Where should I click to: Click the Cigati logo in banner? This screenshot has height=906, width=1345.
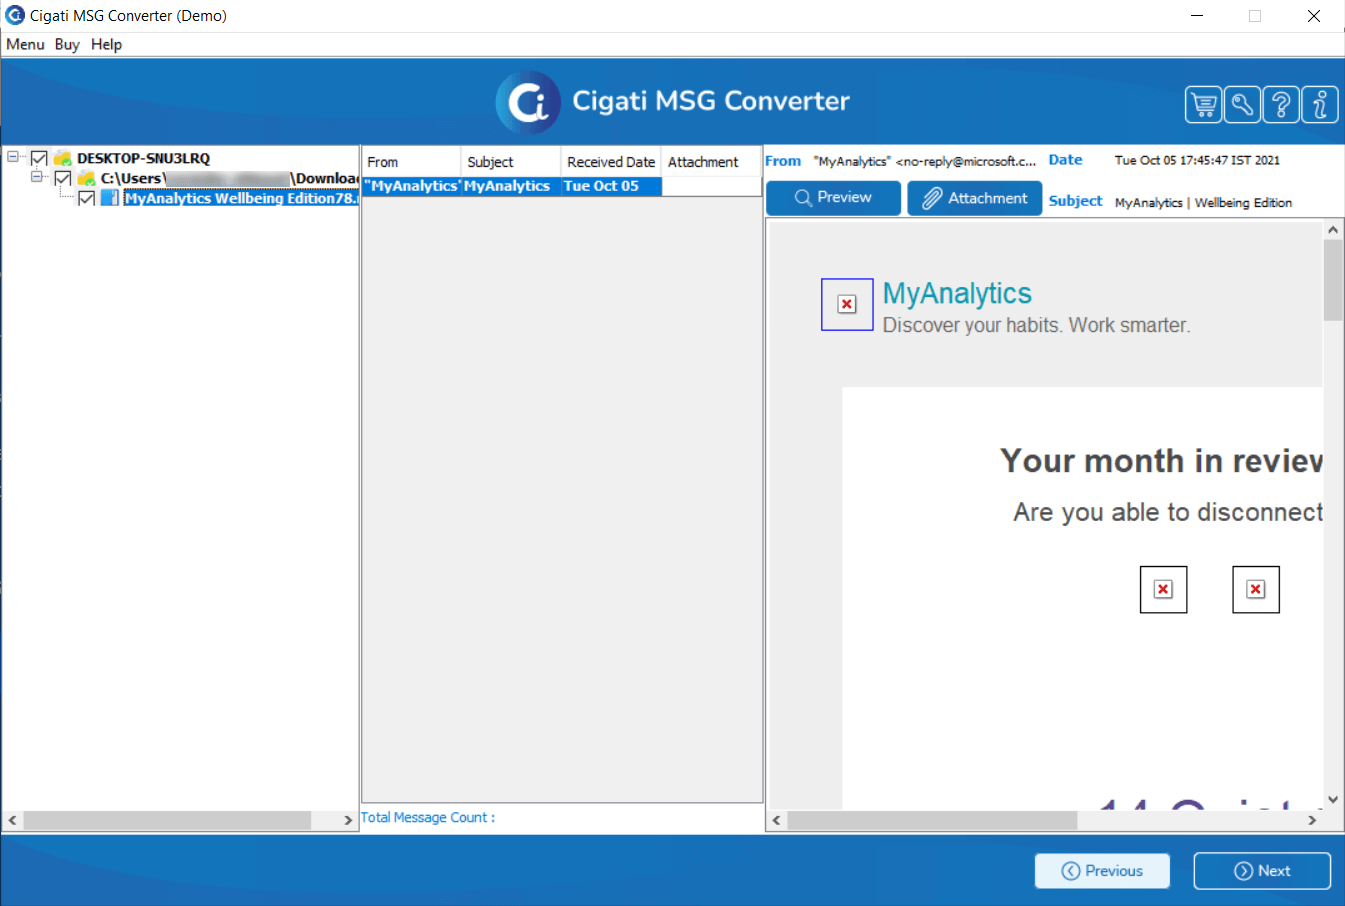pos(528,101)
